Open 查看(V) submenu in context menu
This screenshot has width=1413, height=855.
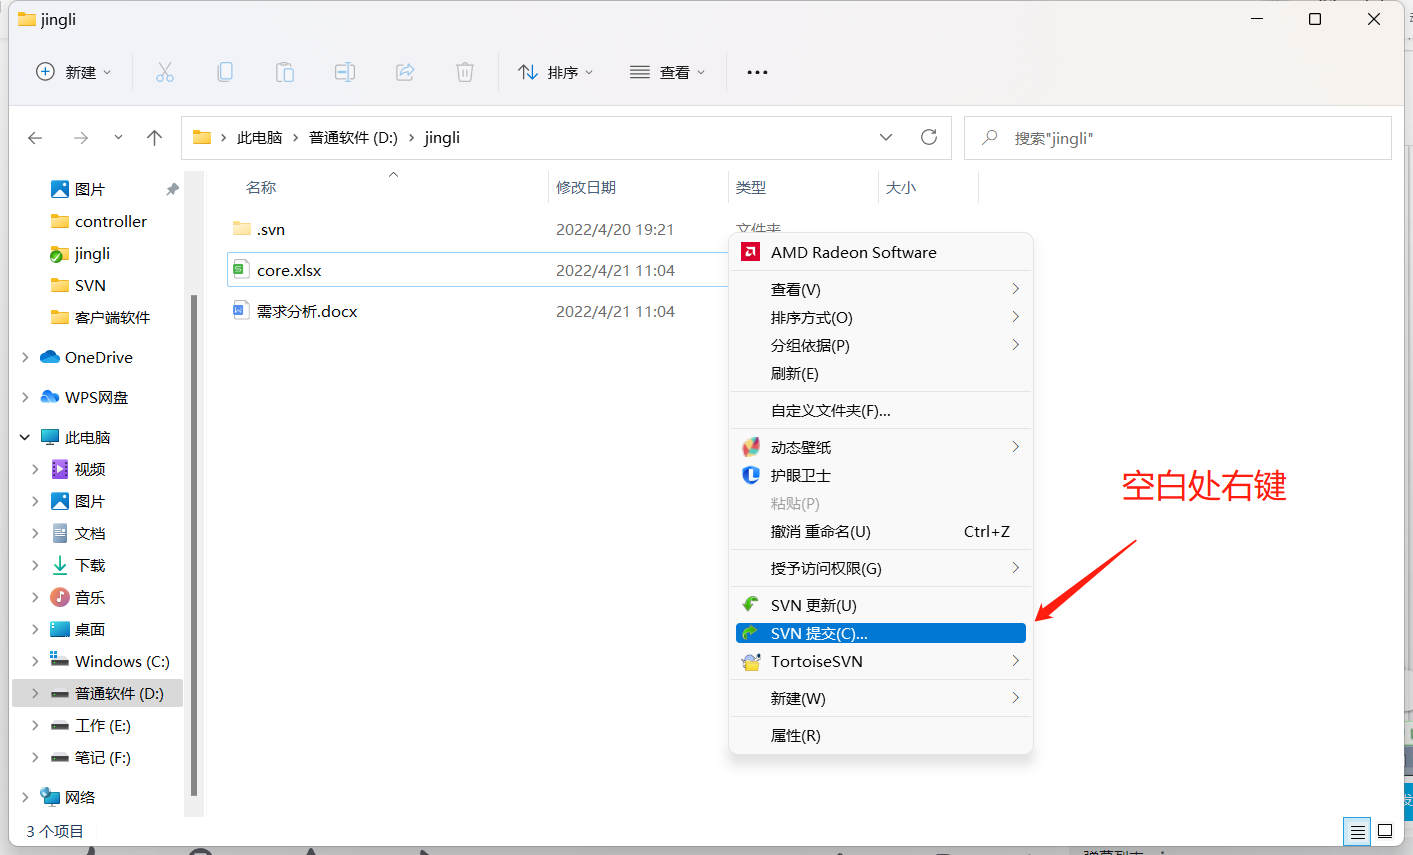pyautogui.click(x=881, y=289)
